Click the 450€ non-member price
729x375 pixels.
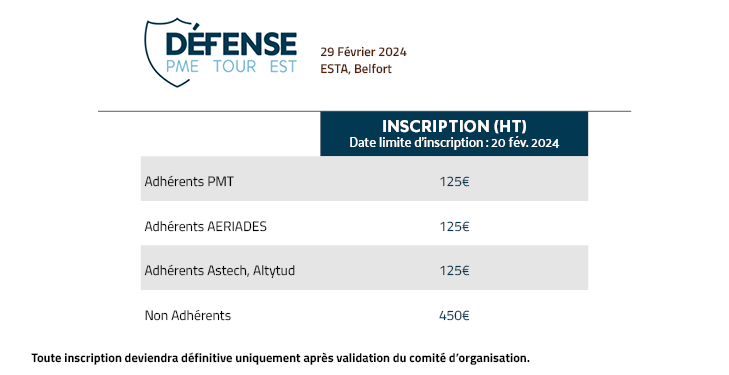[x=454, y=316]
